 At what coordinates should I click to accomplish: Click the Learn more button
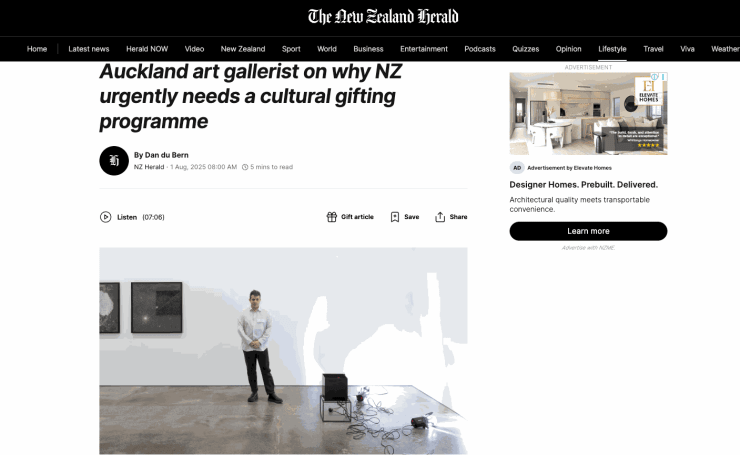588,231
